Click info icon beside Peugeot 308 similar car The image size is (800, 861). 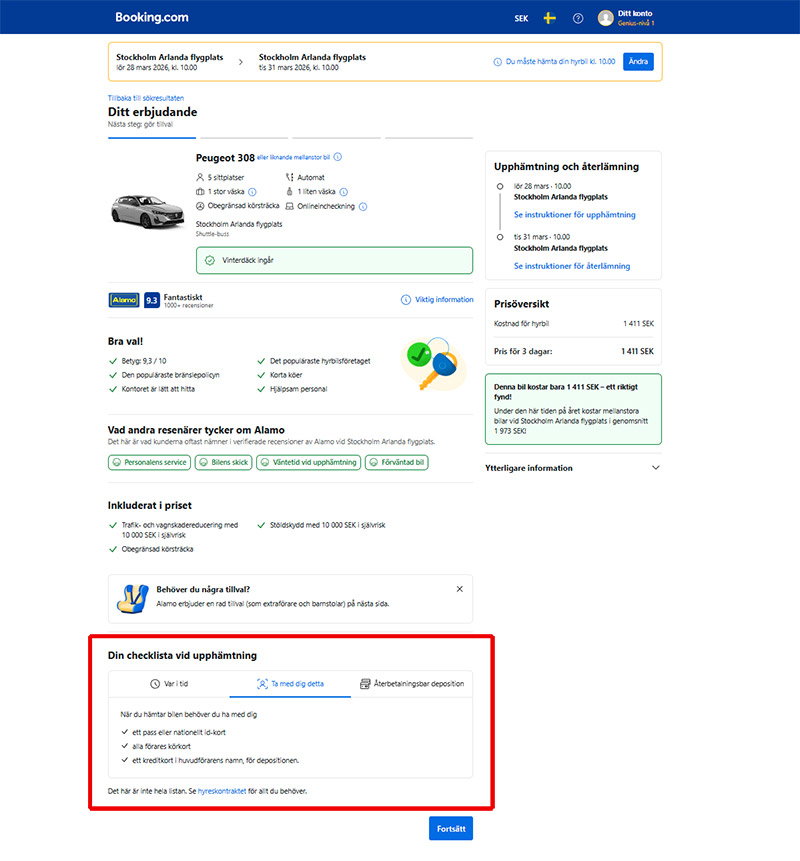[x=338, y=158]
